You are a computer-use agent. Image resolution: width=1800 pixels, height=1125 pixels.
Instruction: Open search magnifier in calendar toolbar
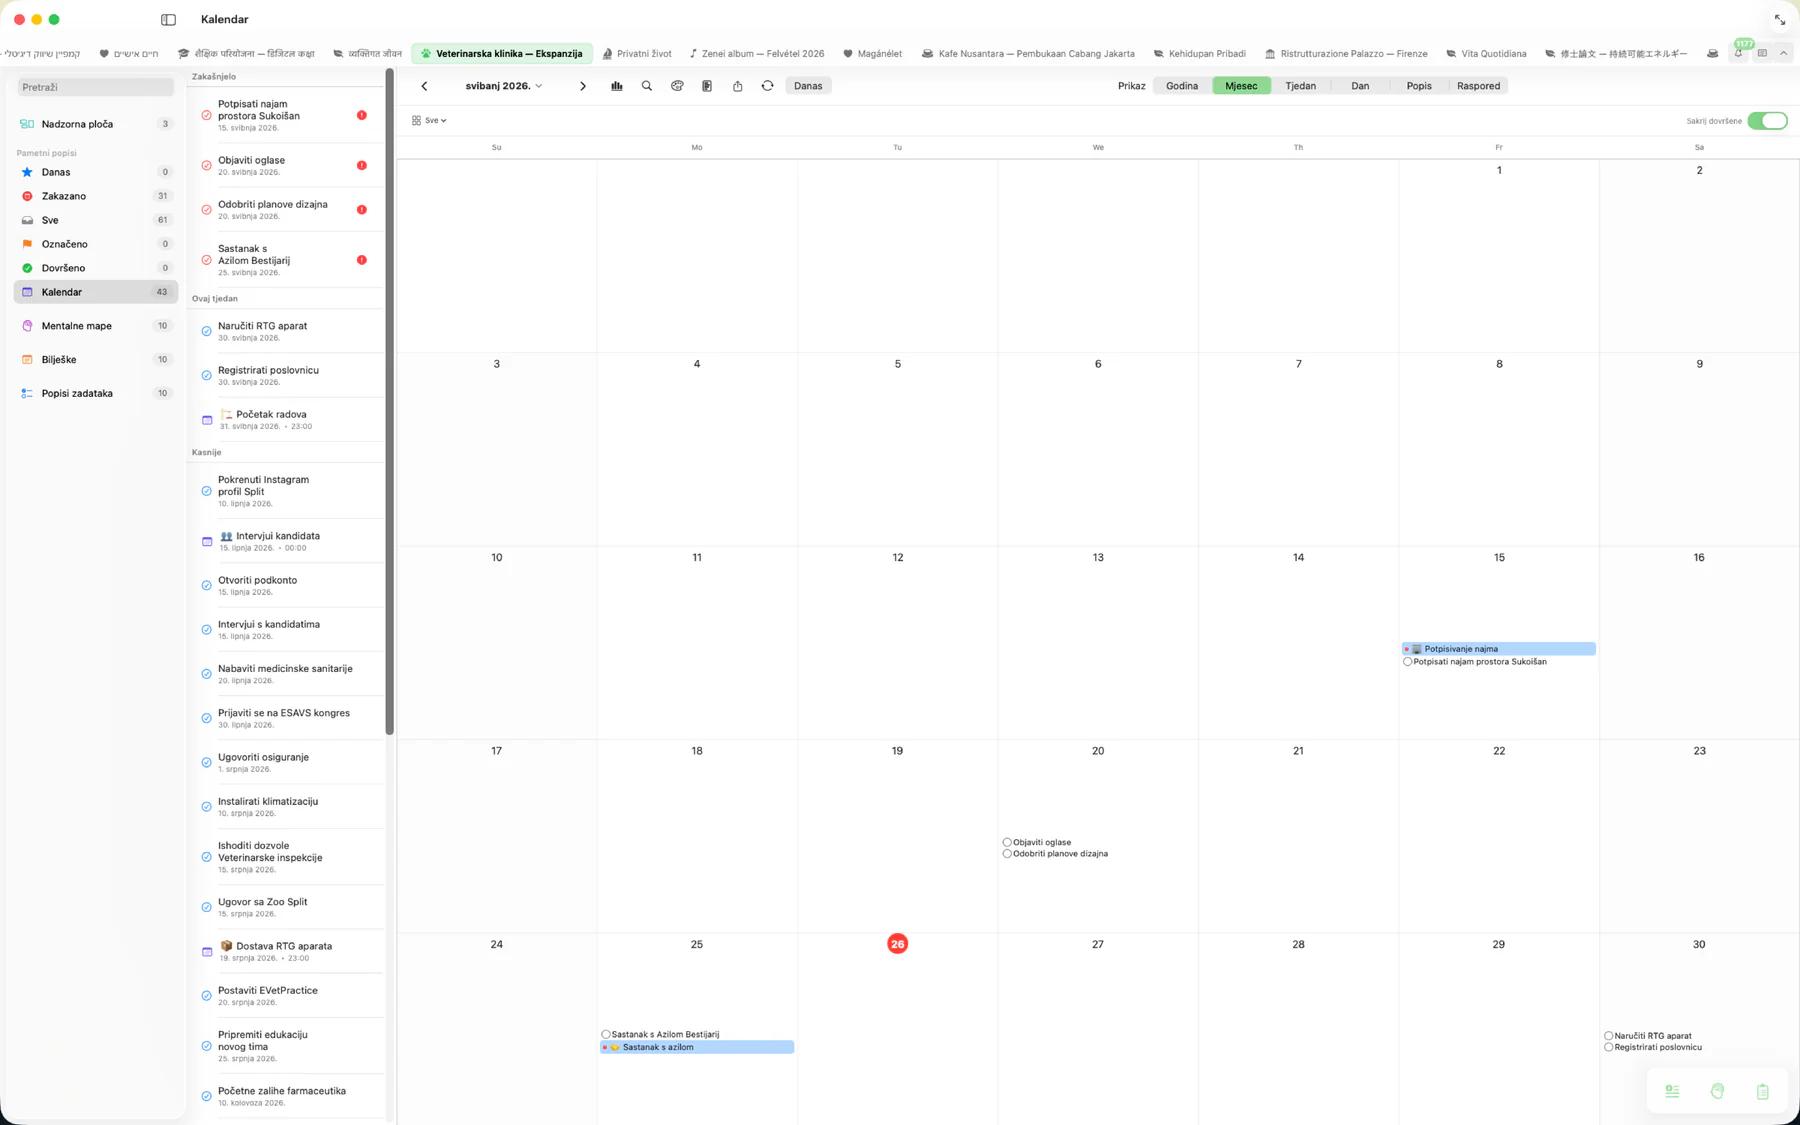(647, 86)
